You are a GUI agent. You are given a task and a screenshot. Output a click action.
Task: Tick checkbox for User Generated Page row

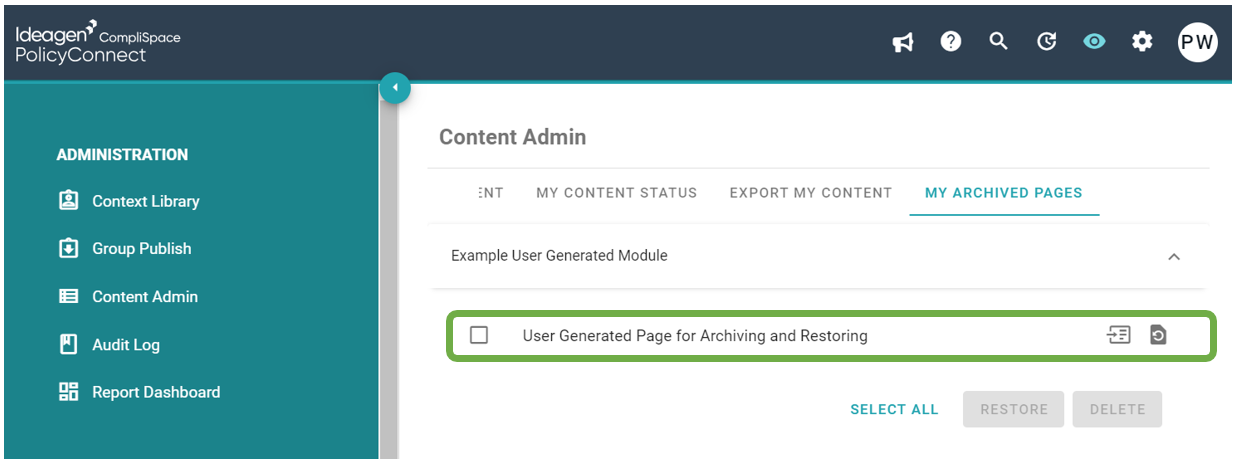click(479, 335)
